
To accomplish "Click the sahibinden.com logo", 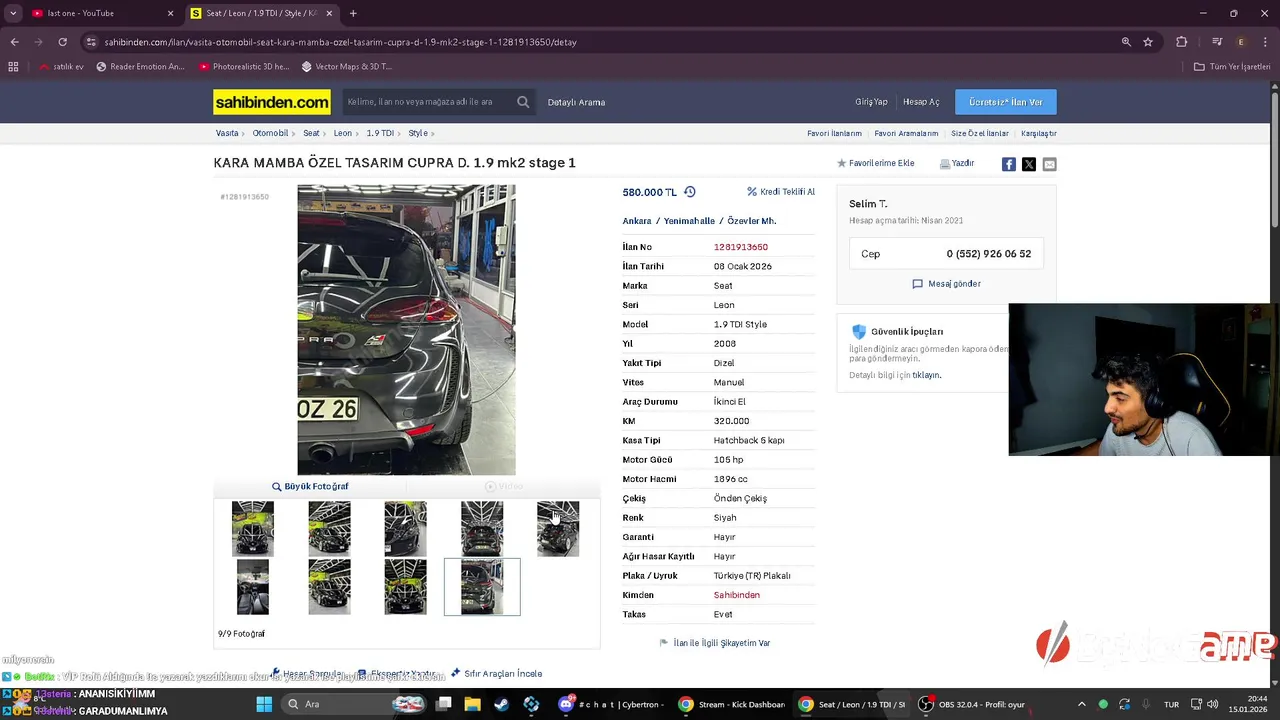I will 272,102.
